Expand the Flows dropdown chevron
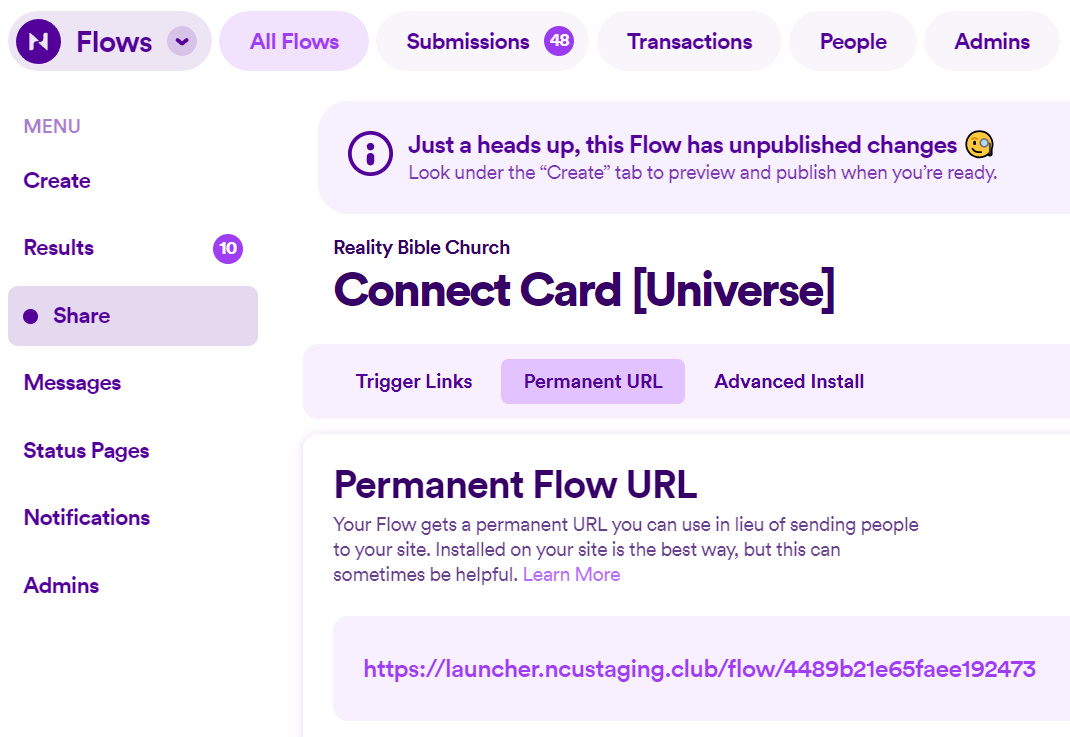 click(181, 42)
